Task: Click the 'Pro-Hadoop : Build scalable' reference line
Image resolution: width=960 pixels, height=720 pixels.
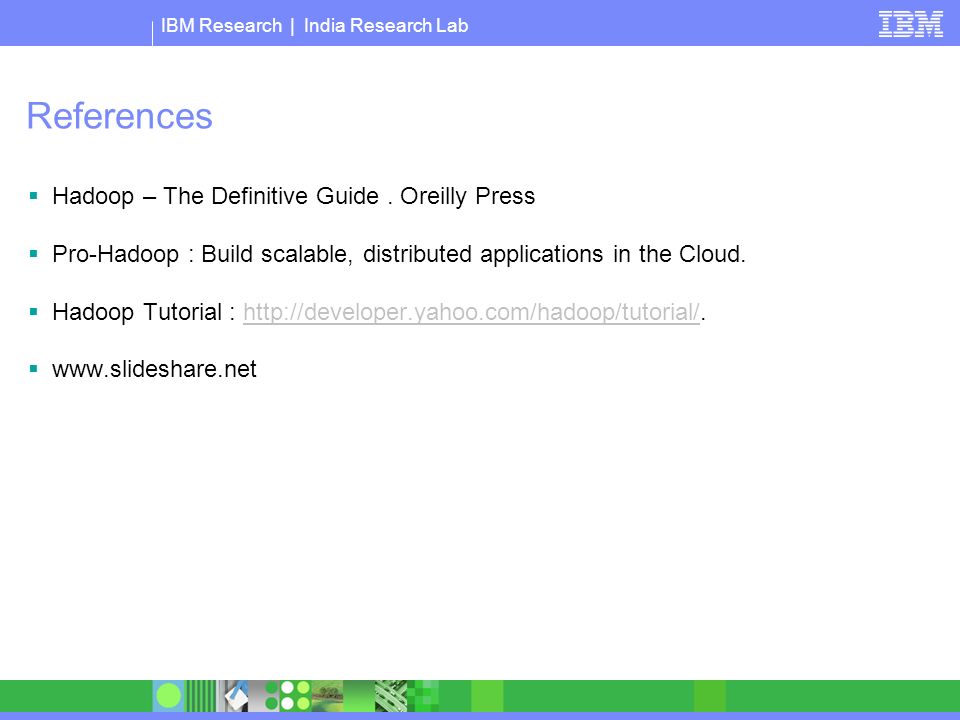Action: point(399,254)
